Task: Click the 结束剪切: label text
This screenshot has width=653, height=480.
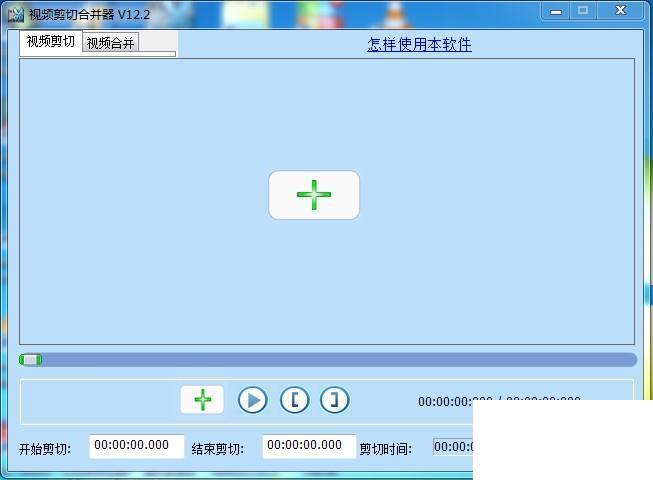Action: pos(218,449)
